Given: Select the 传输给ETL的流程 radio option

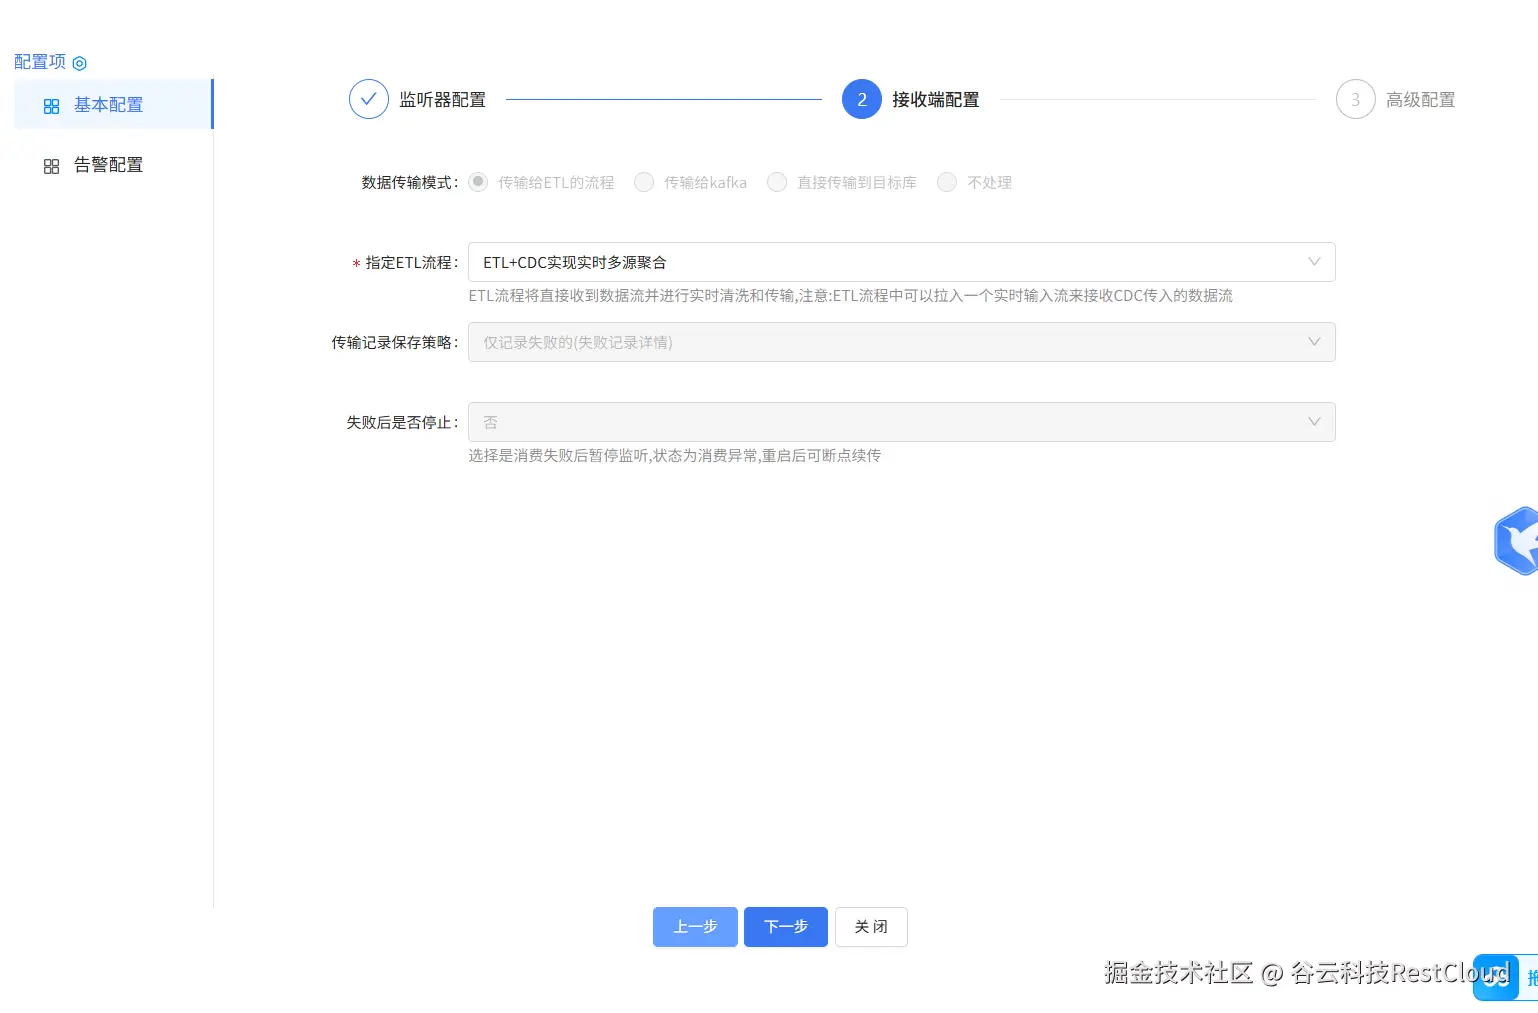Looking at the screenshot, I should (477, 182).
